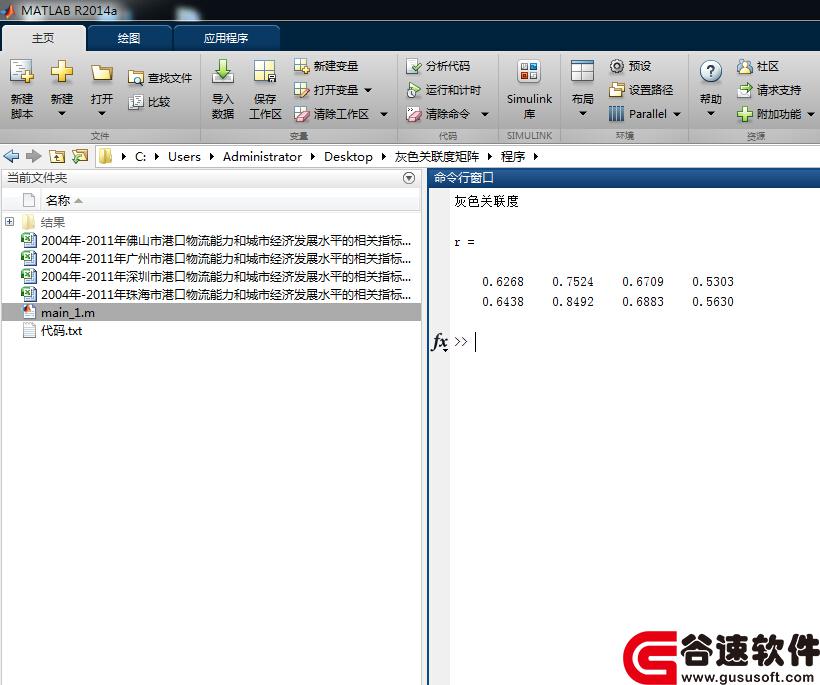Click Find Files (查找文件)

[x=160, y=78]
